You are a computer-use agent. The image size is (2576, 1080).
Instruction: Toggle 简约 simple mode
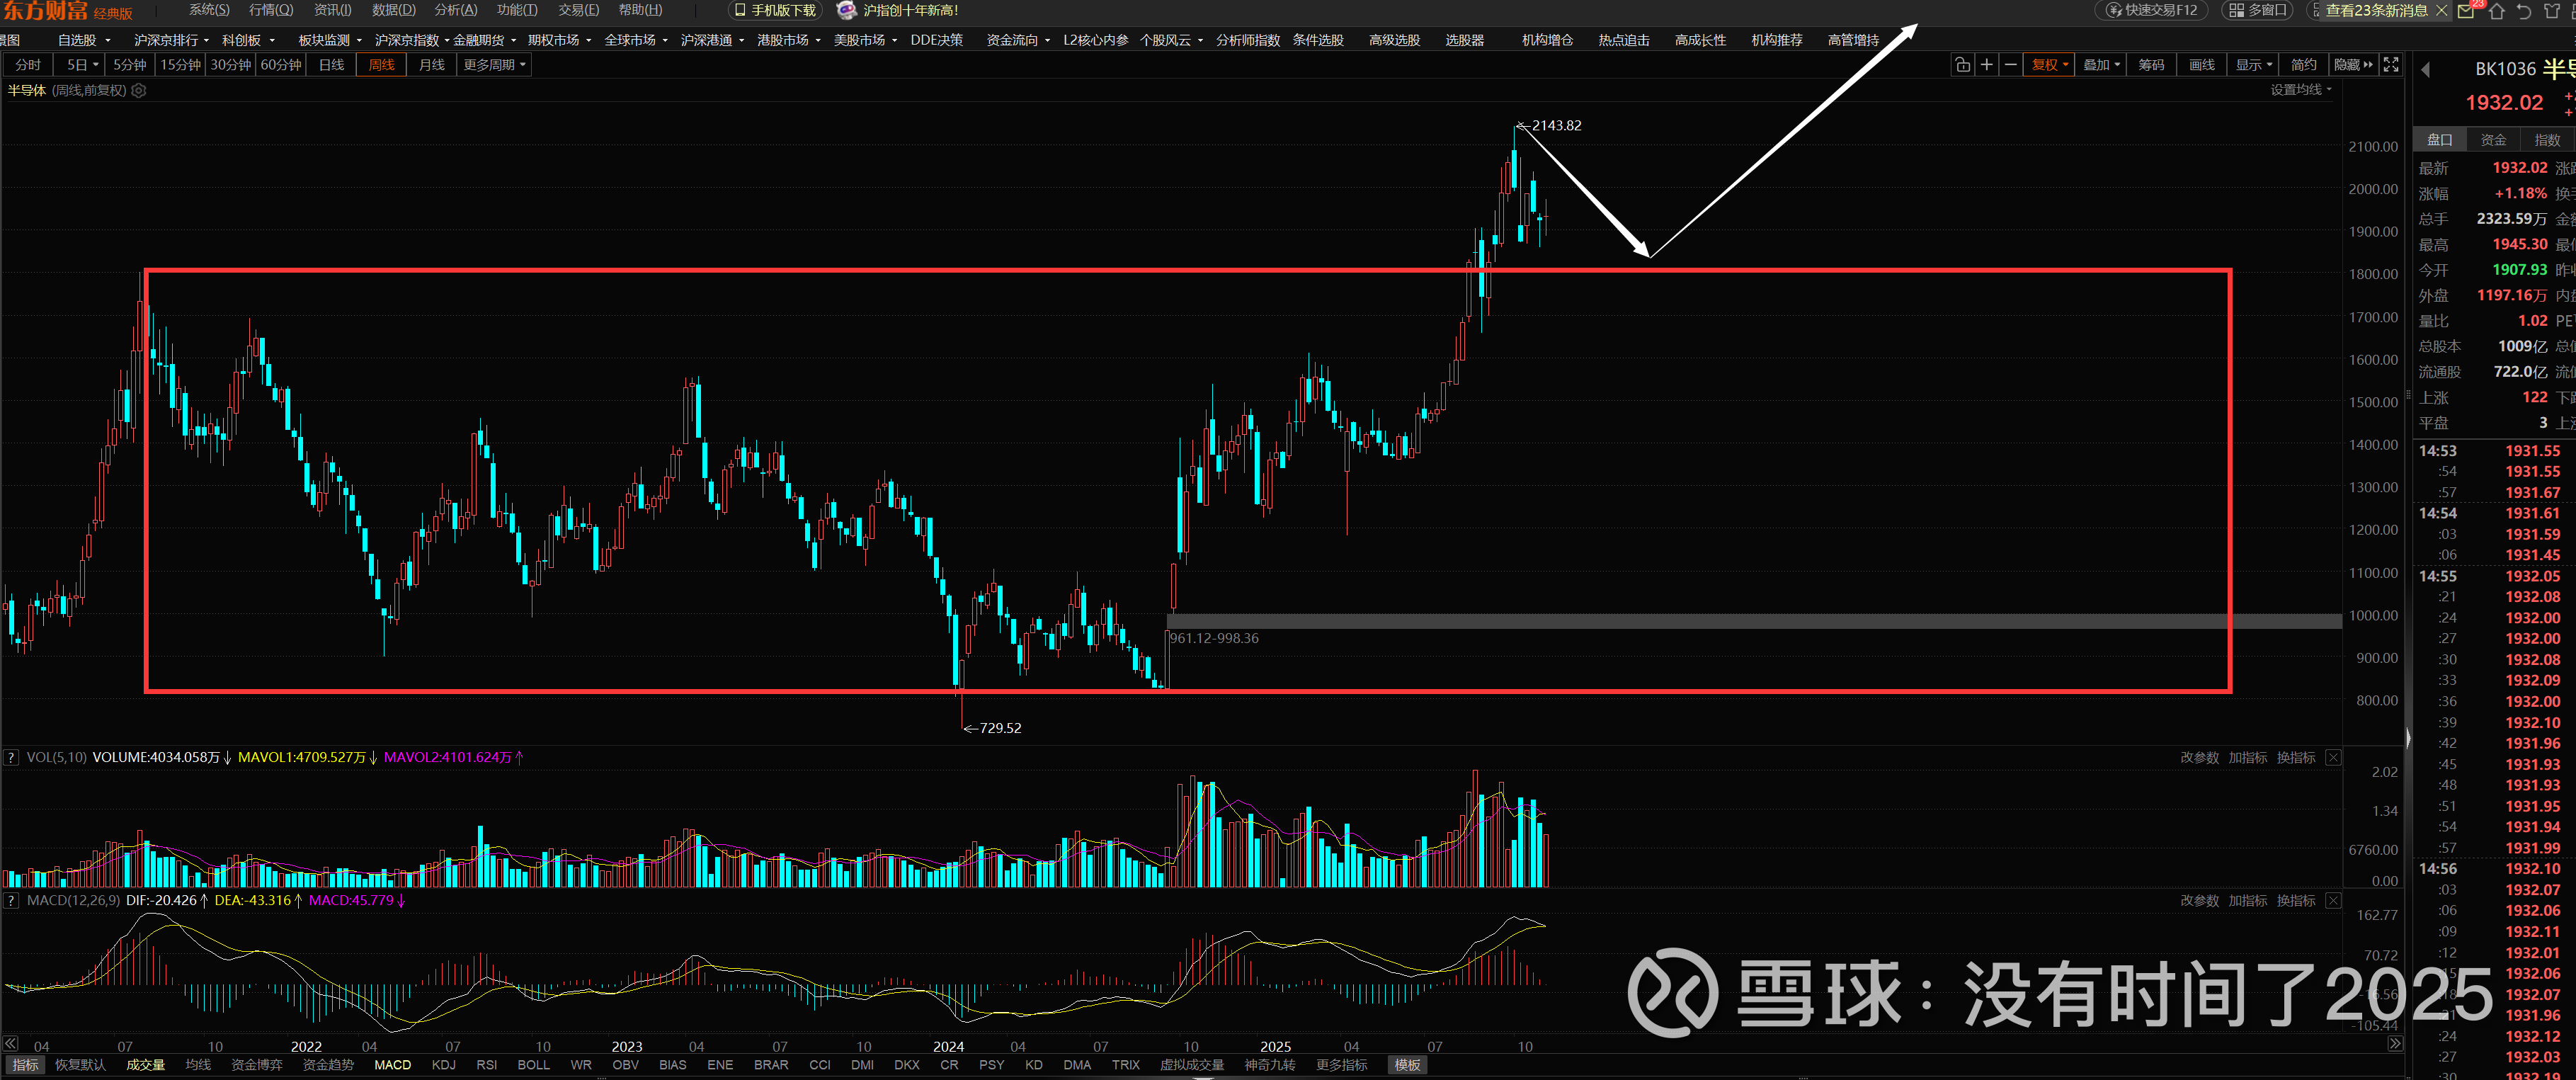coord(2303,65)
